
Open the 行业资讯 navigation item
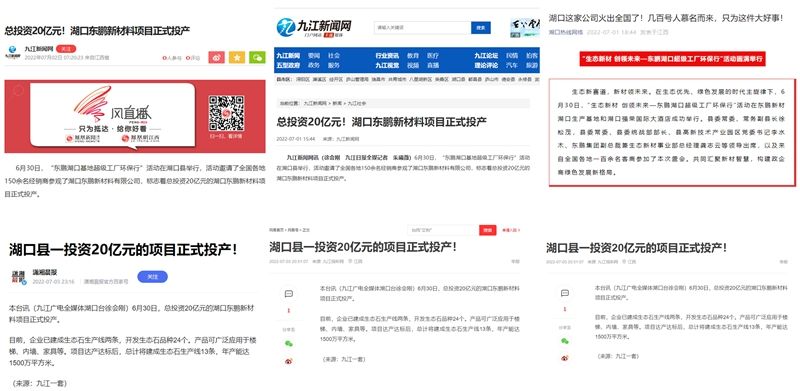(387, 55)
